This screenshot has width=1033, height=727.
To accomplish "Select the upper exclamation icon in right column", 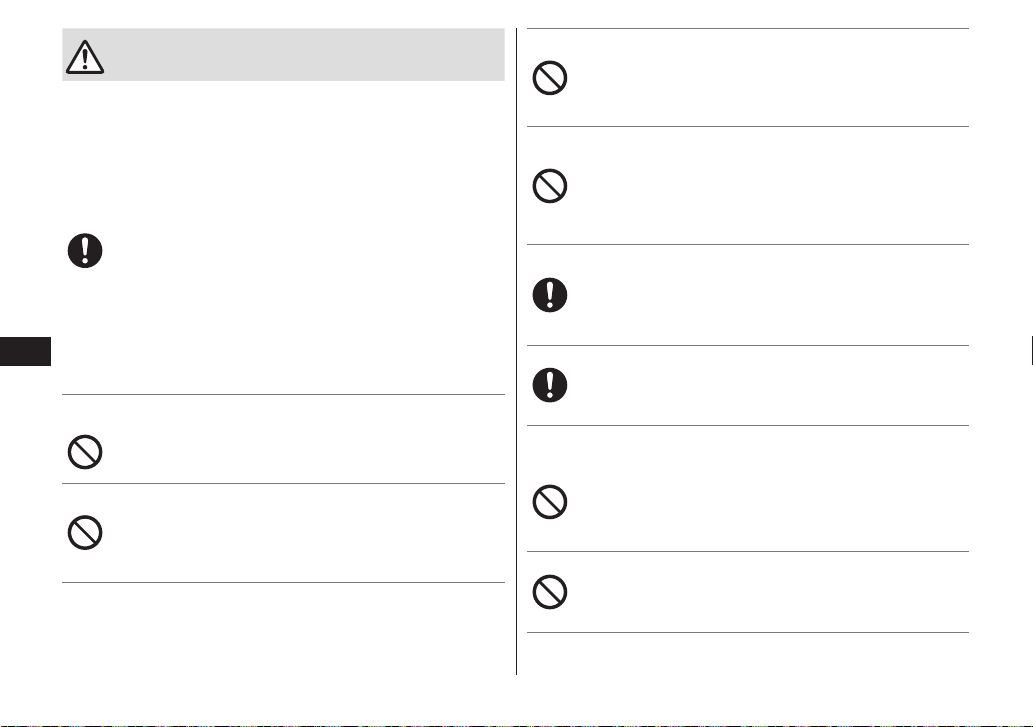I will click(549, 295).
